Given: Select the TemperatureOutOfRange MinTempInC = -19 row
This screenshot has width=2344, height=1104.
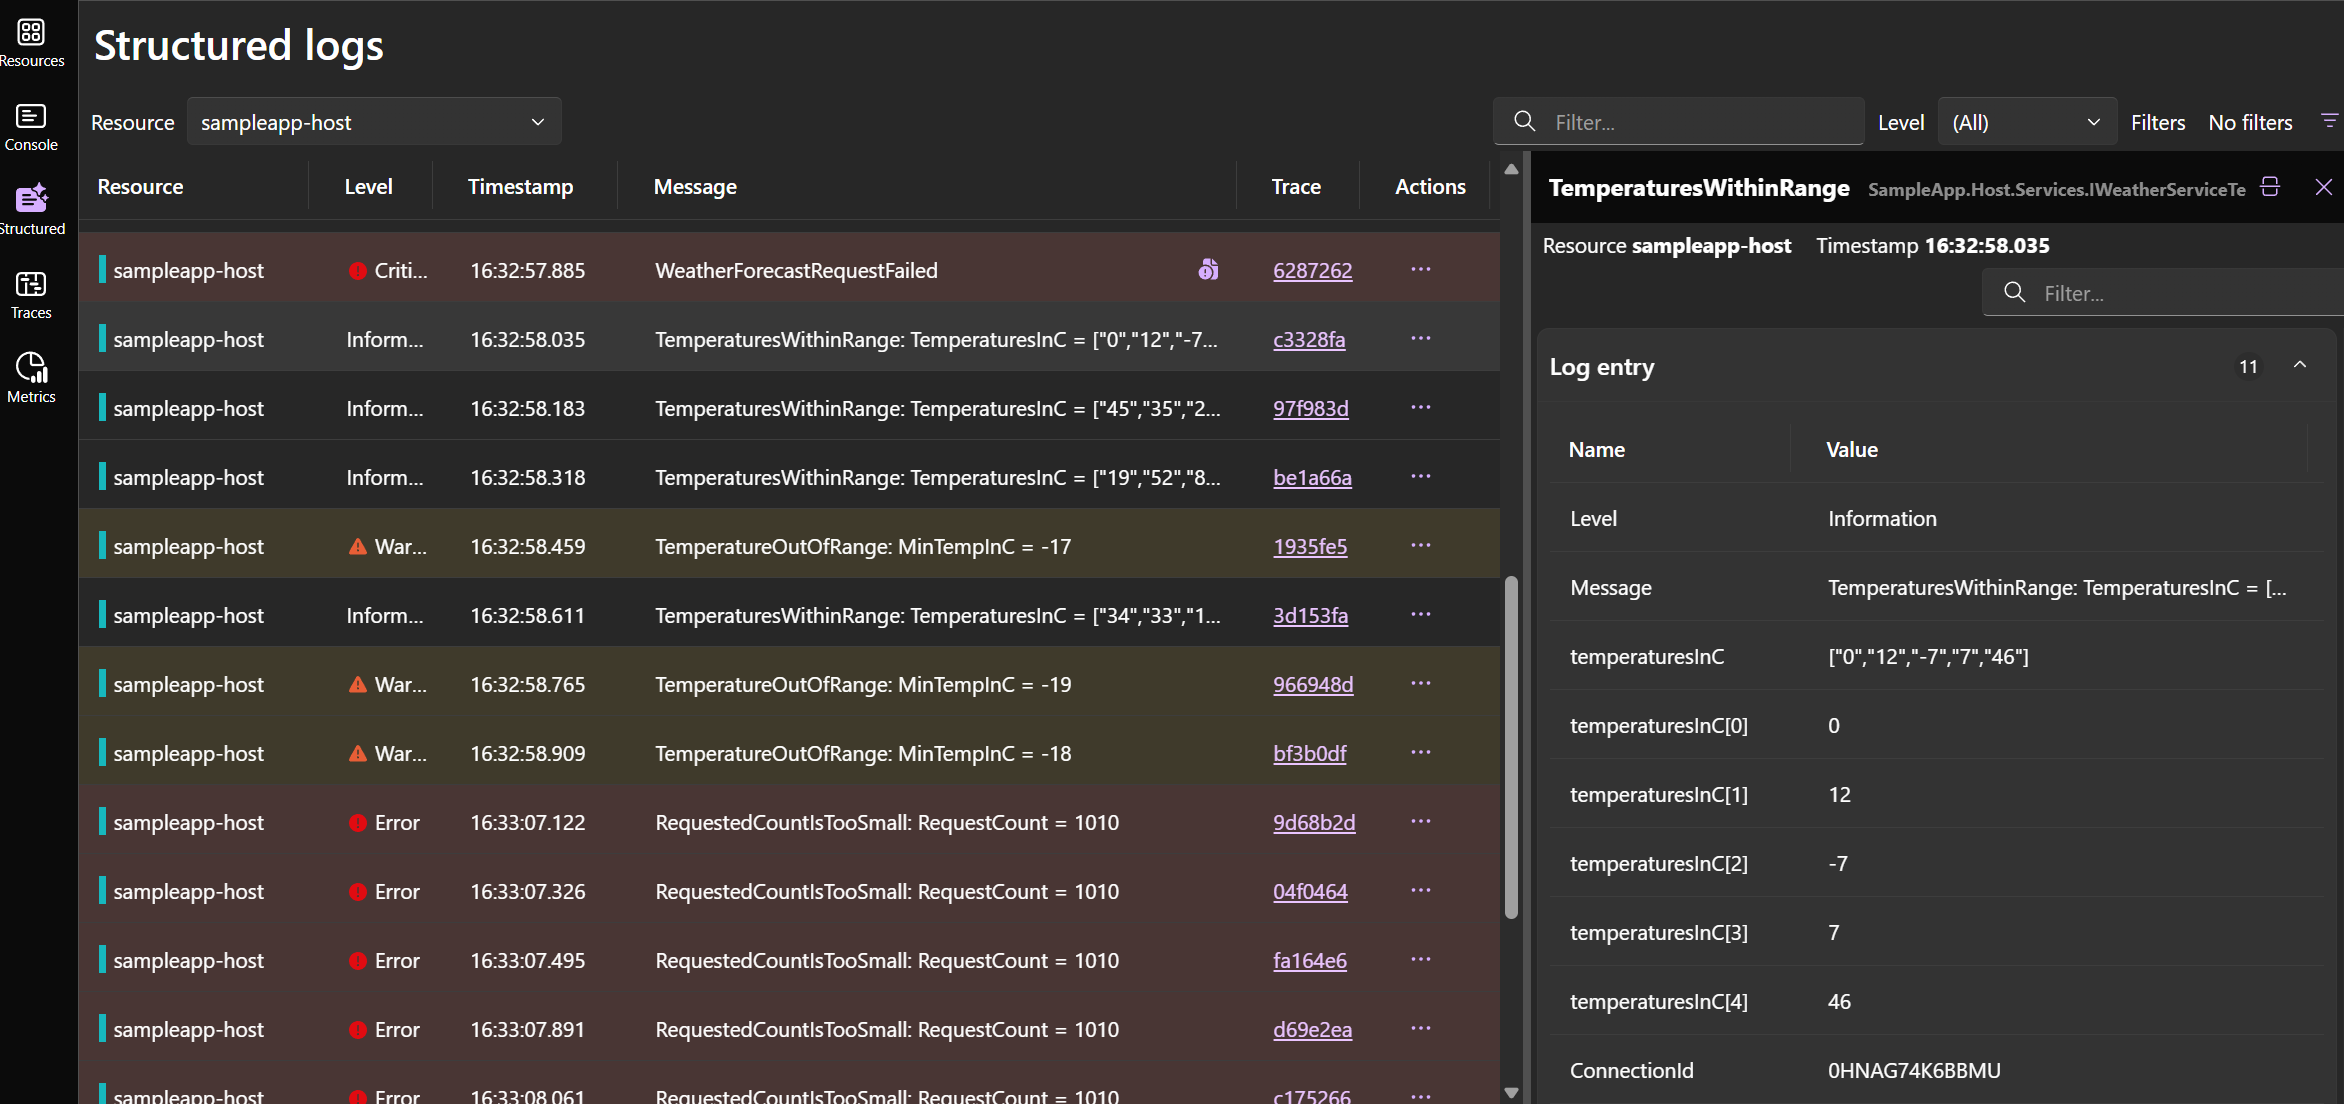Looking at the screenshot, I should [x=789, y=684].
